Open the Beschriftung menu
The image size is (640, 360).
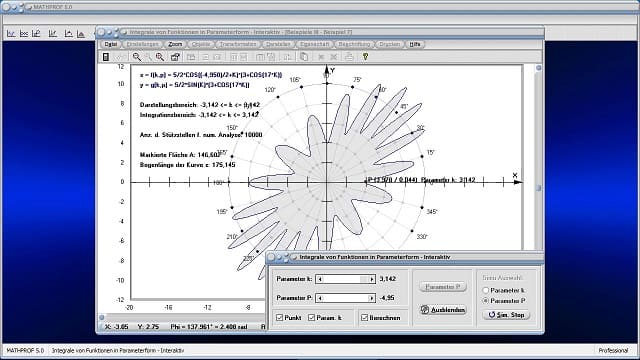354,44
